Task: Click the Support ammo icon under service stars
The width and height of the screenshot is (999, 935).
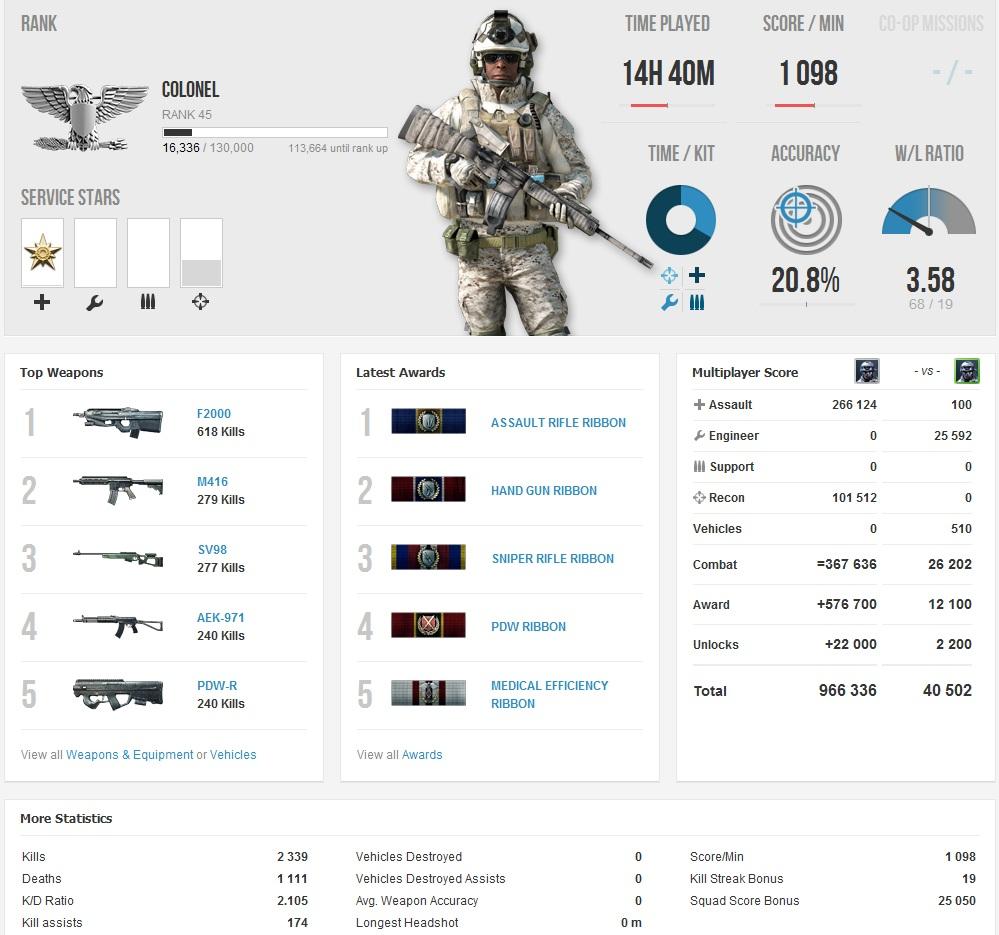Action: click(148, 302)
